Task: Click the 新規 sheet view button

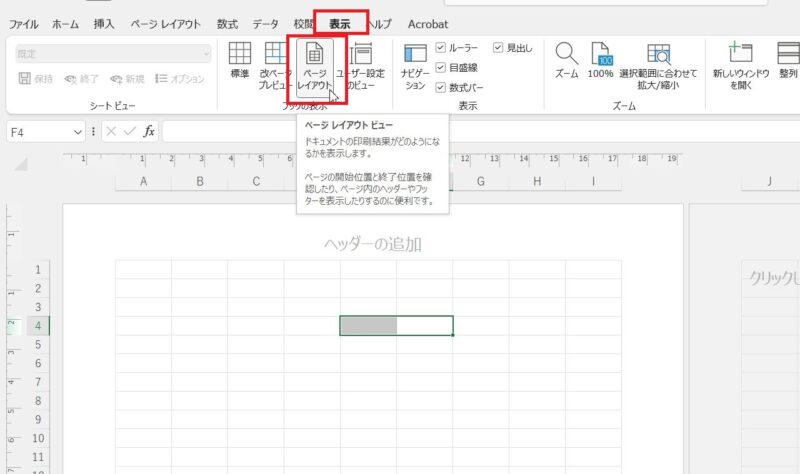Action: [x=127, y=79]
